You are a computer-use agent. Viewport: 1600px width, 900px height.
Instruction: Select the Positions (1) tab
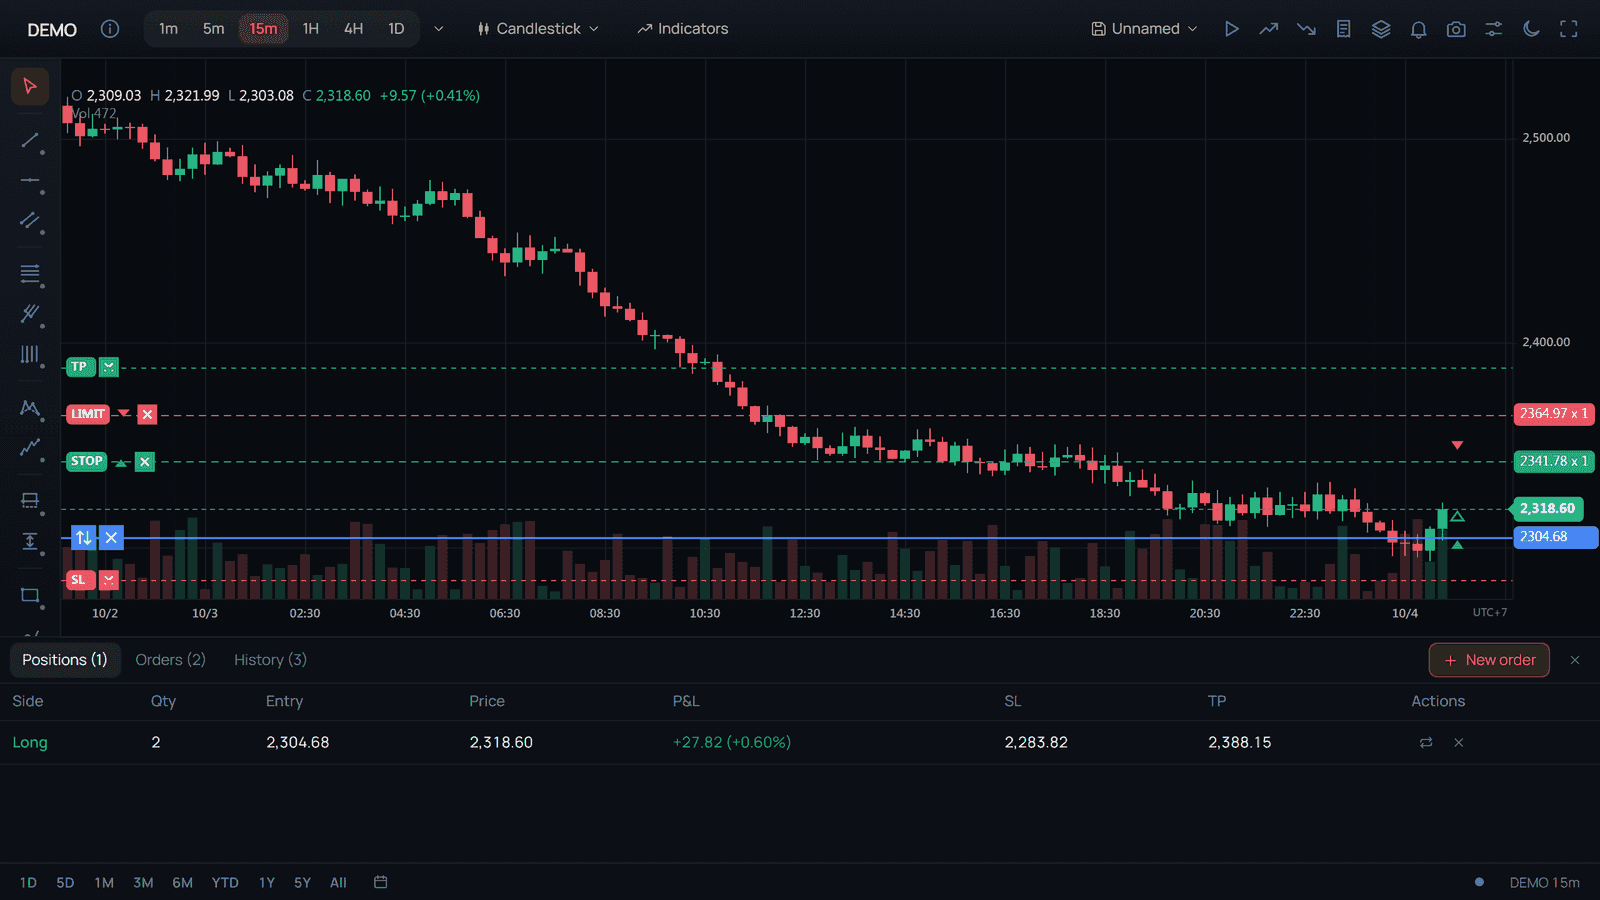pyautogui.click(x=65, y=660)
